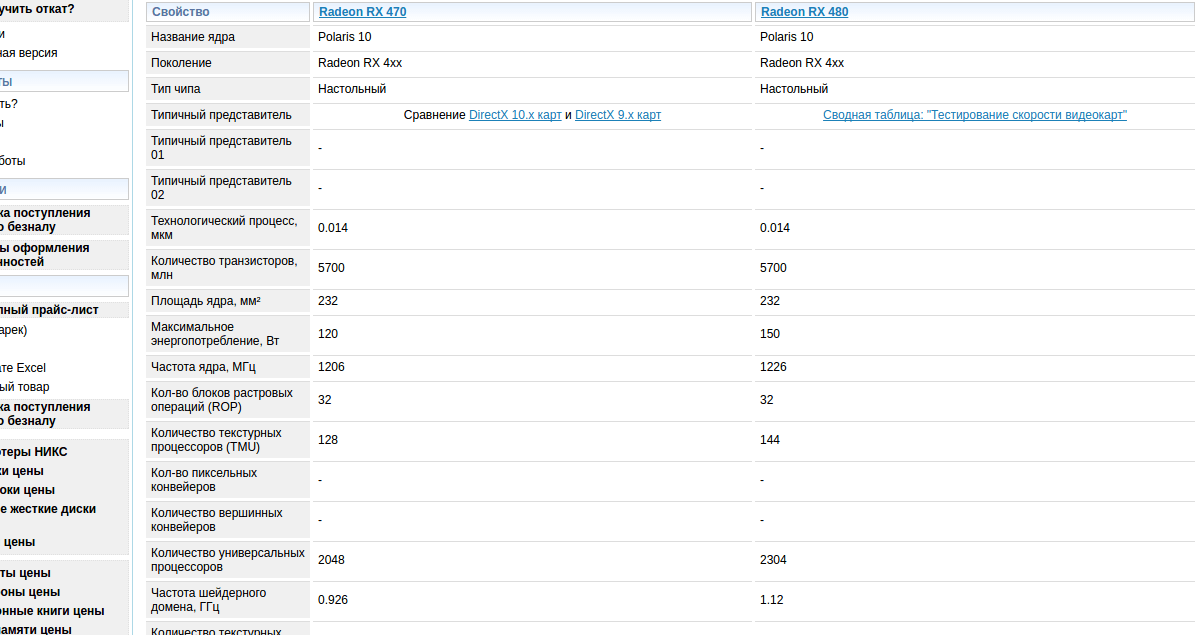Image resolution: width=1200 pixels, height=635 pixels.
Task: Click the Количество текстурных процессоров (TMU) label
Action: [216, 440]
